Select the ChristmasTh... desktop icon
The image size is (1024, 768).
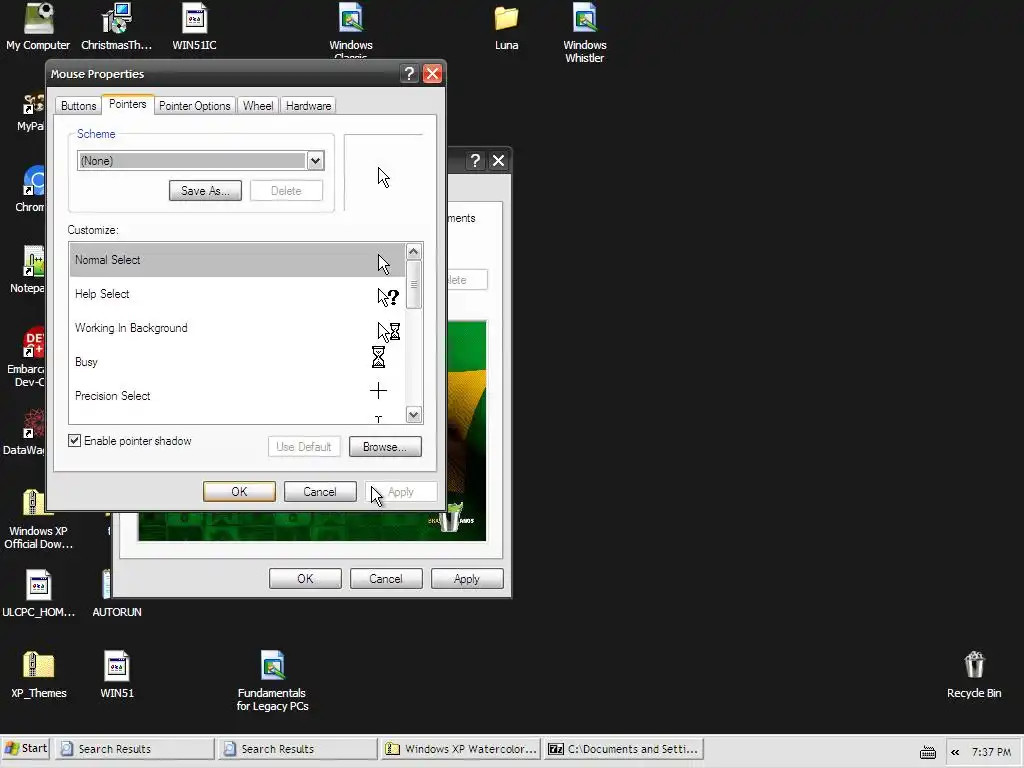[116, 26]
